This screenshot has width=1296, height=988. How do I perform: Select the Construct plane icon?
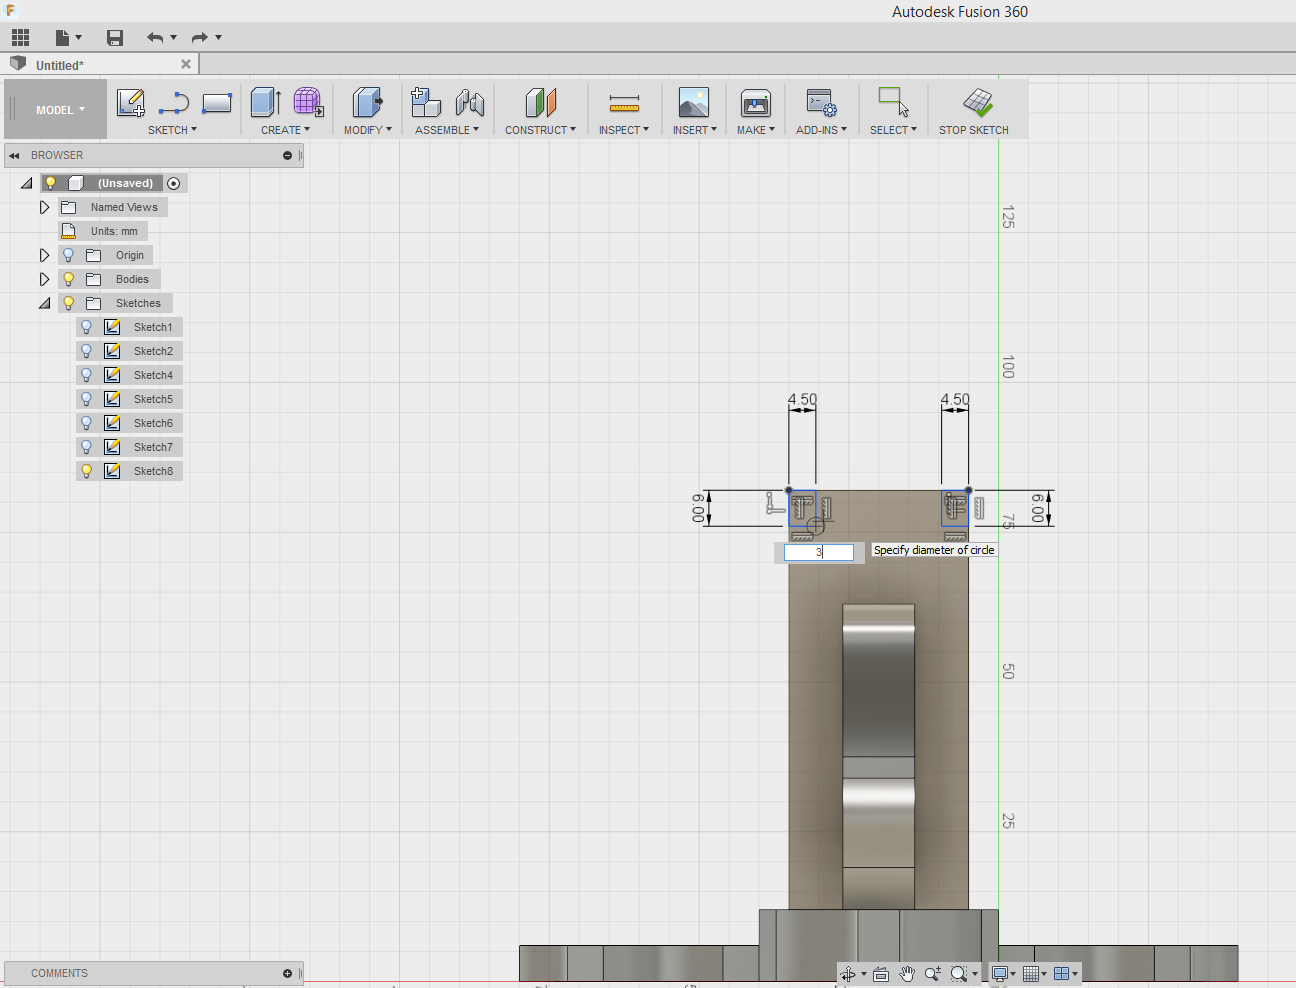tap(540, 102)
